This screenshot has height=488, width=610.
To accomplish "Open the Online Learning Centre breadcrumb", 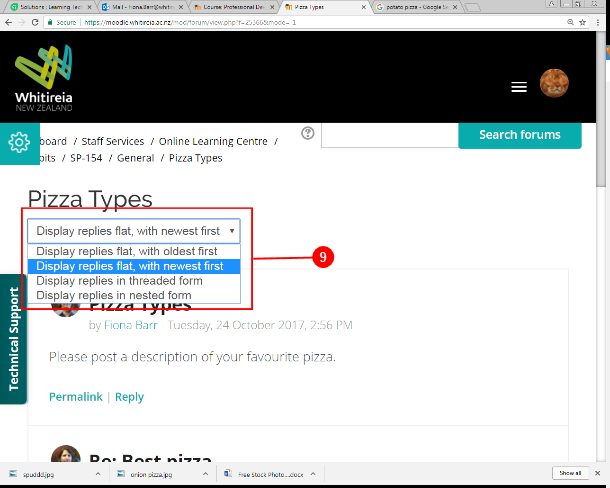I will coord(213,141).
